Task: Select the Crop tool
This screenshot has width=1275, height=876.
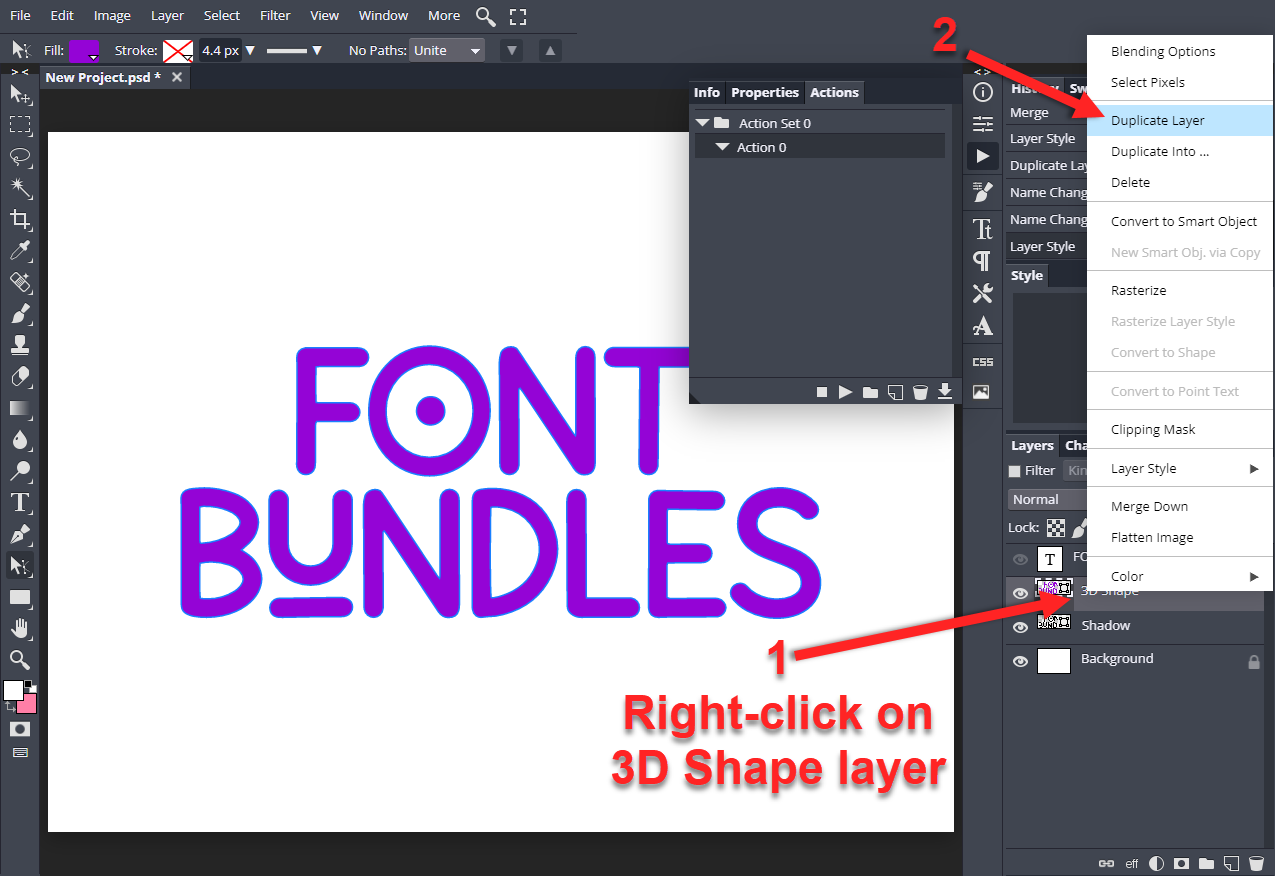Action: click(x=20, y=220)
